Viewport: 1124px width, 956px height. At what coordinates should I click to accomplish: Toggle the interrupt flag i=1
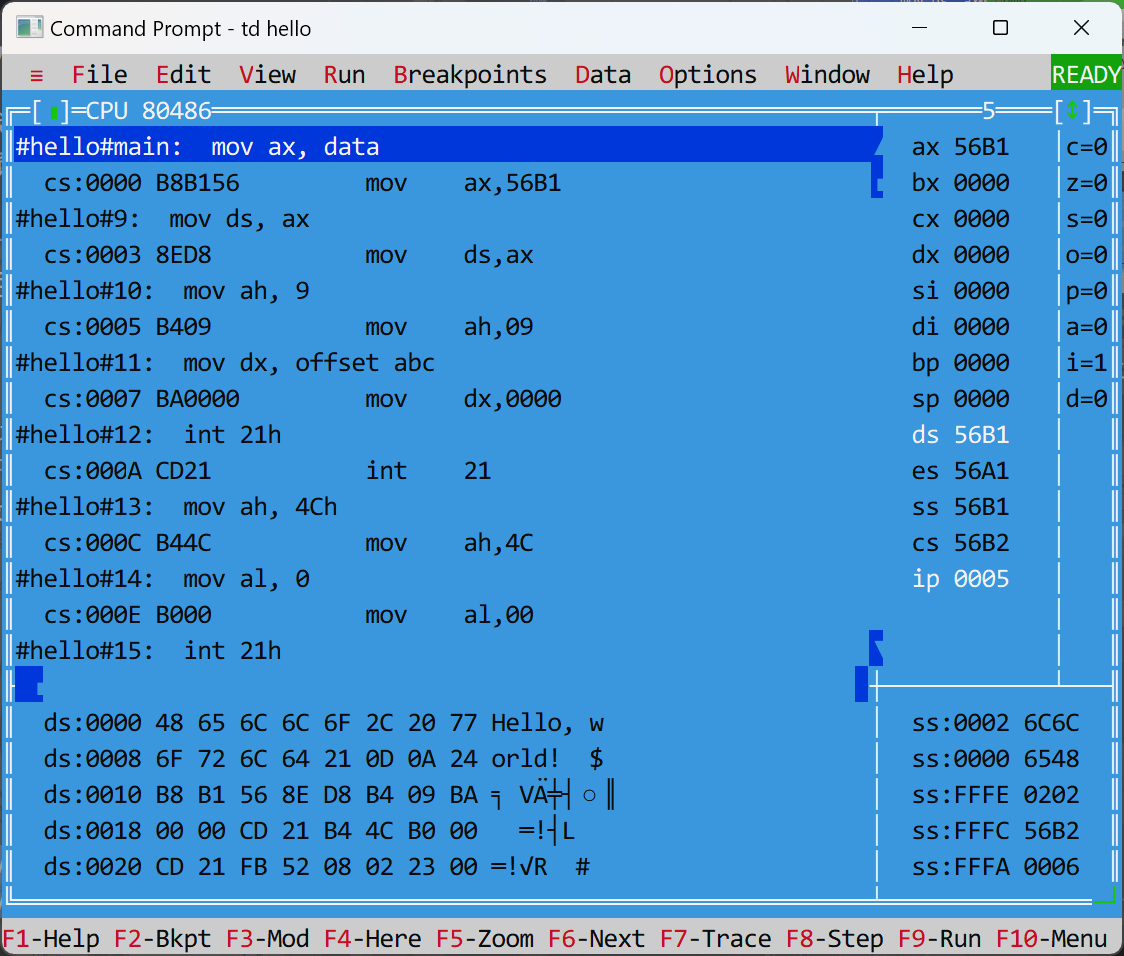coord(1086,363)
